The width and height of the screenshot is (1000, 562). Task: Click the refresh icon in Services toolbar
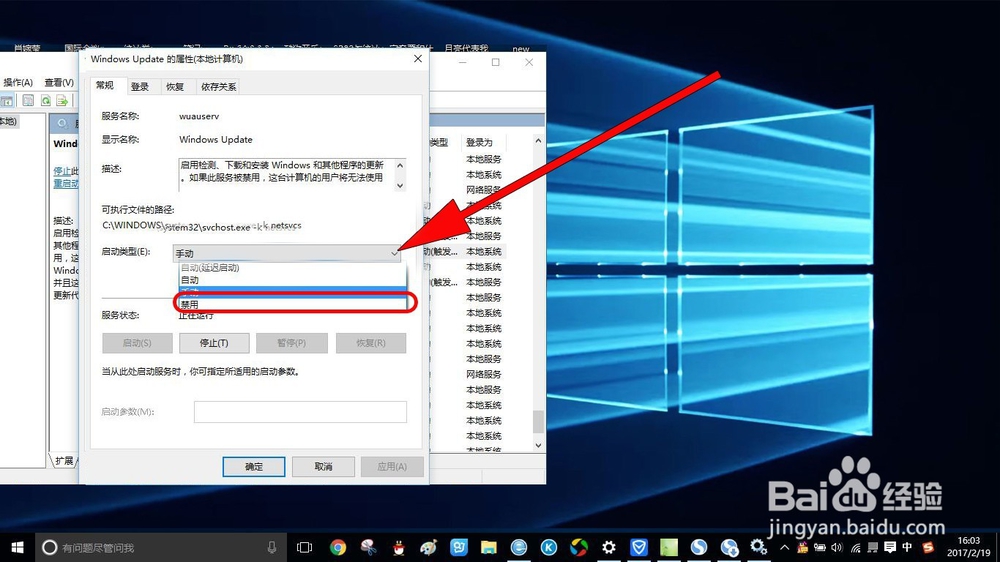tap(46, 100)
